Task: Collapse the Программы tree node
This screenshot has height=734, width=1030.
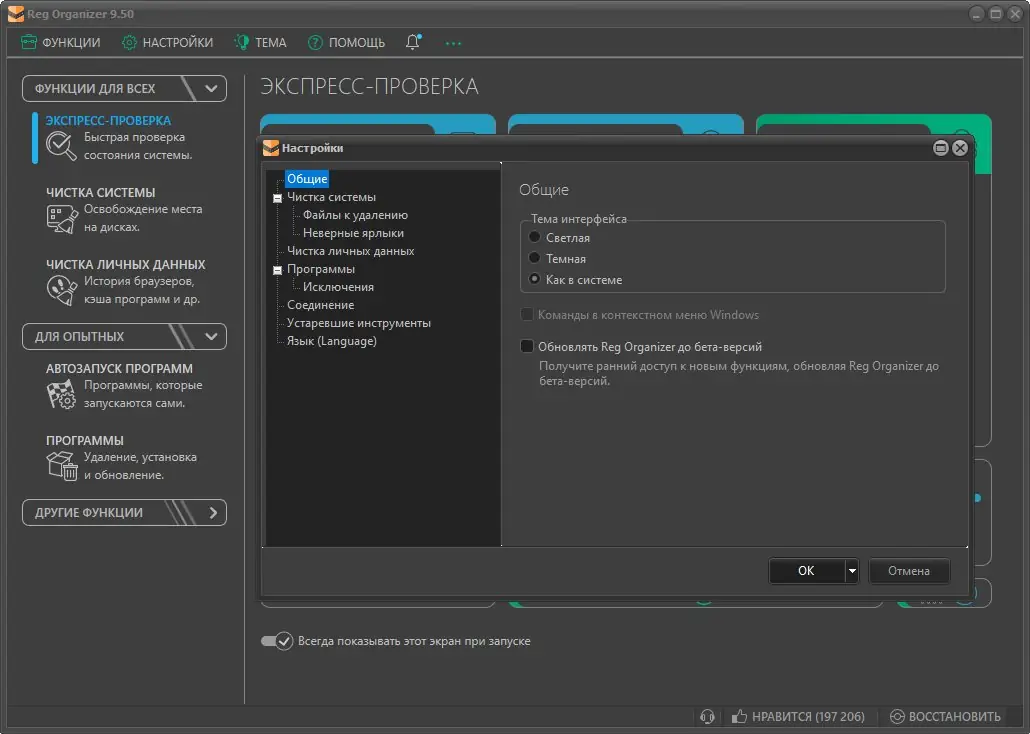Action: [x=277, y=270]
